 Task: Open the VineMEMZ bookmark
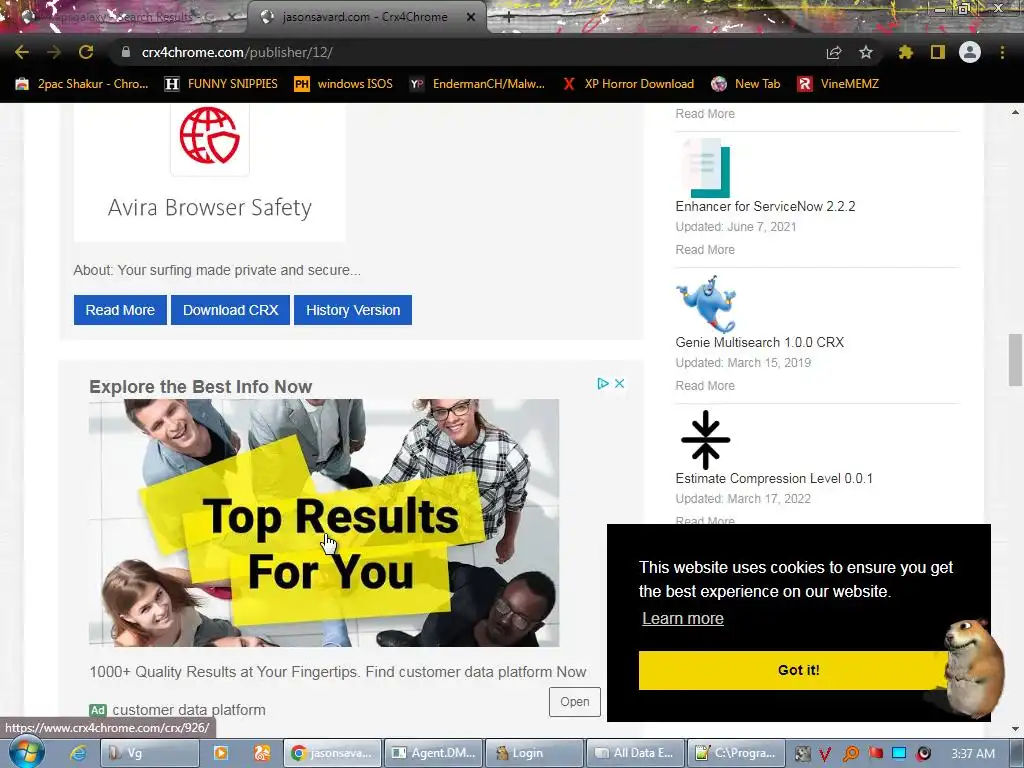[x=839, y=84]
